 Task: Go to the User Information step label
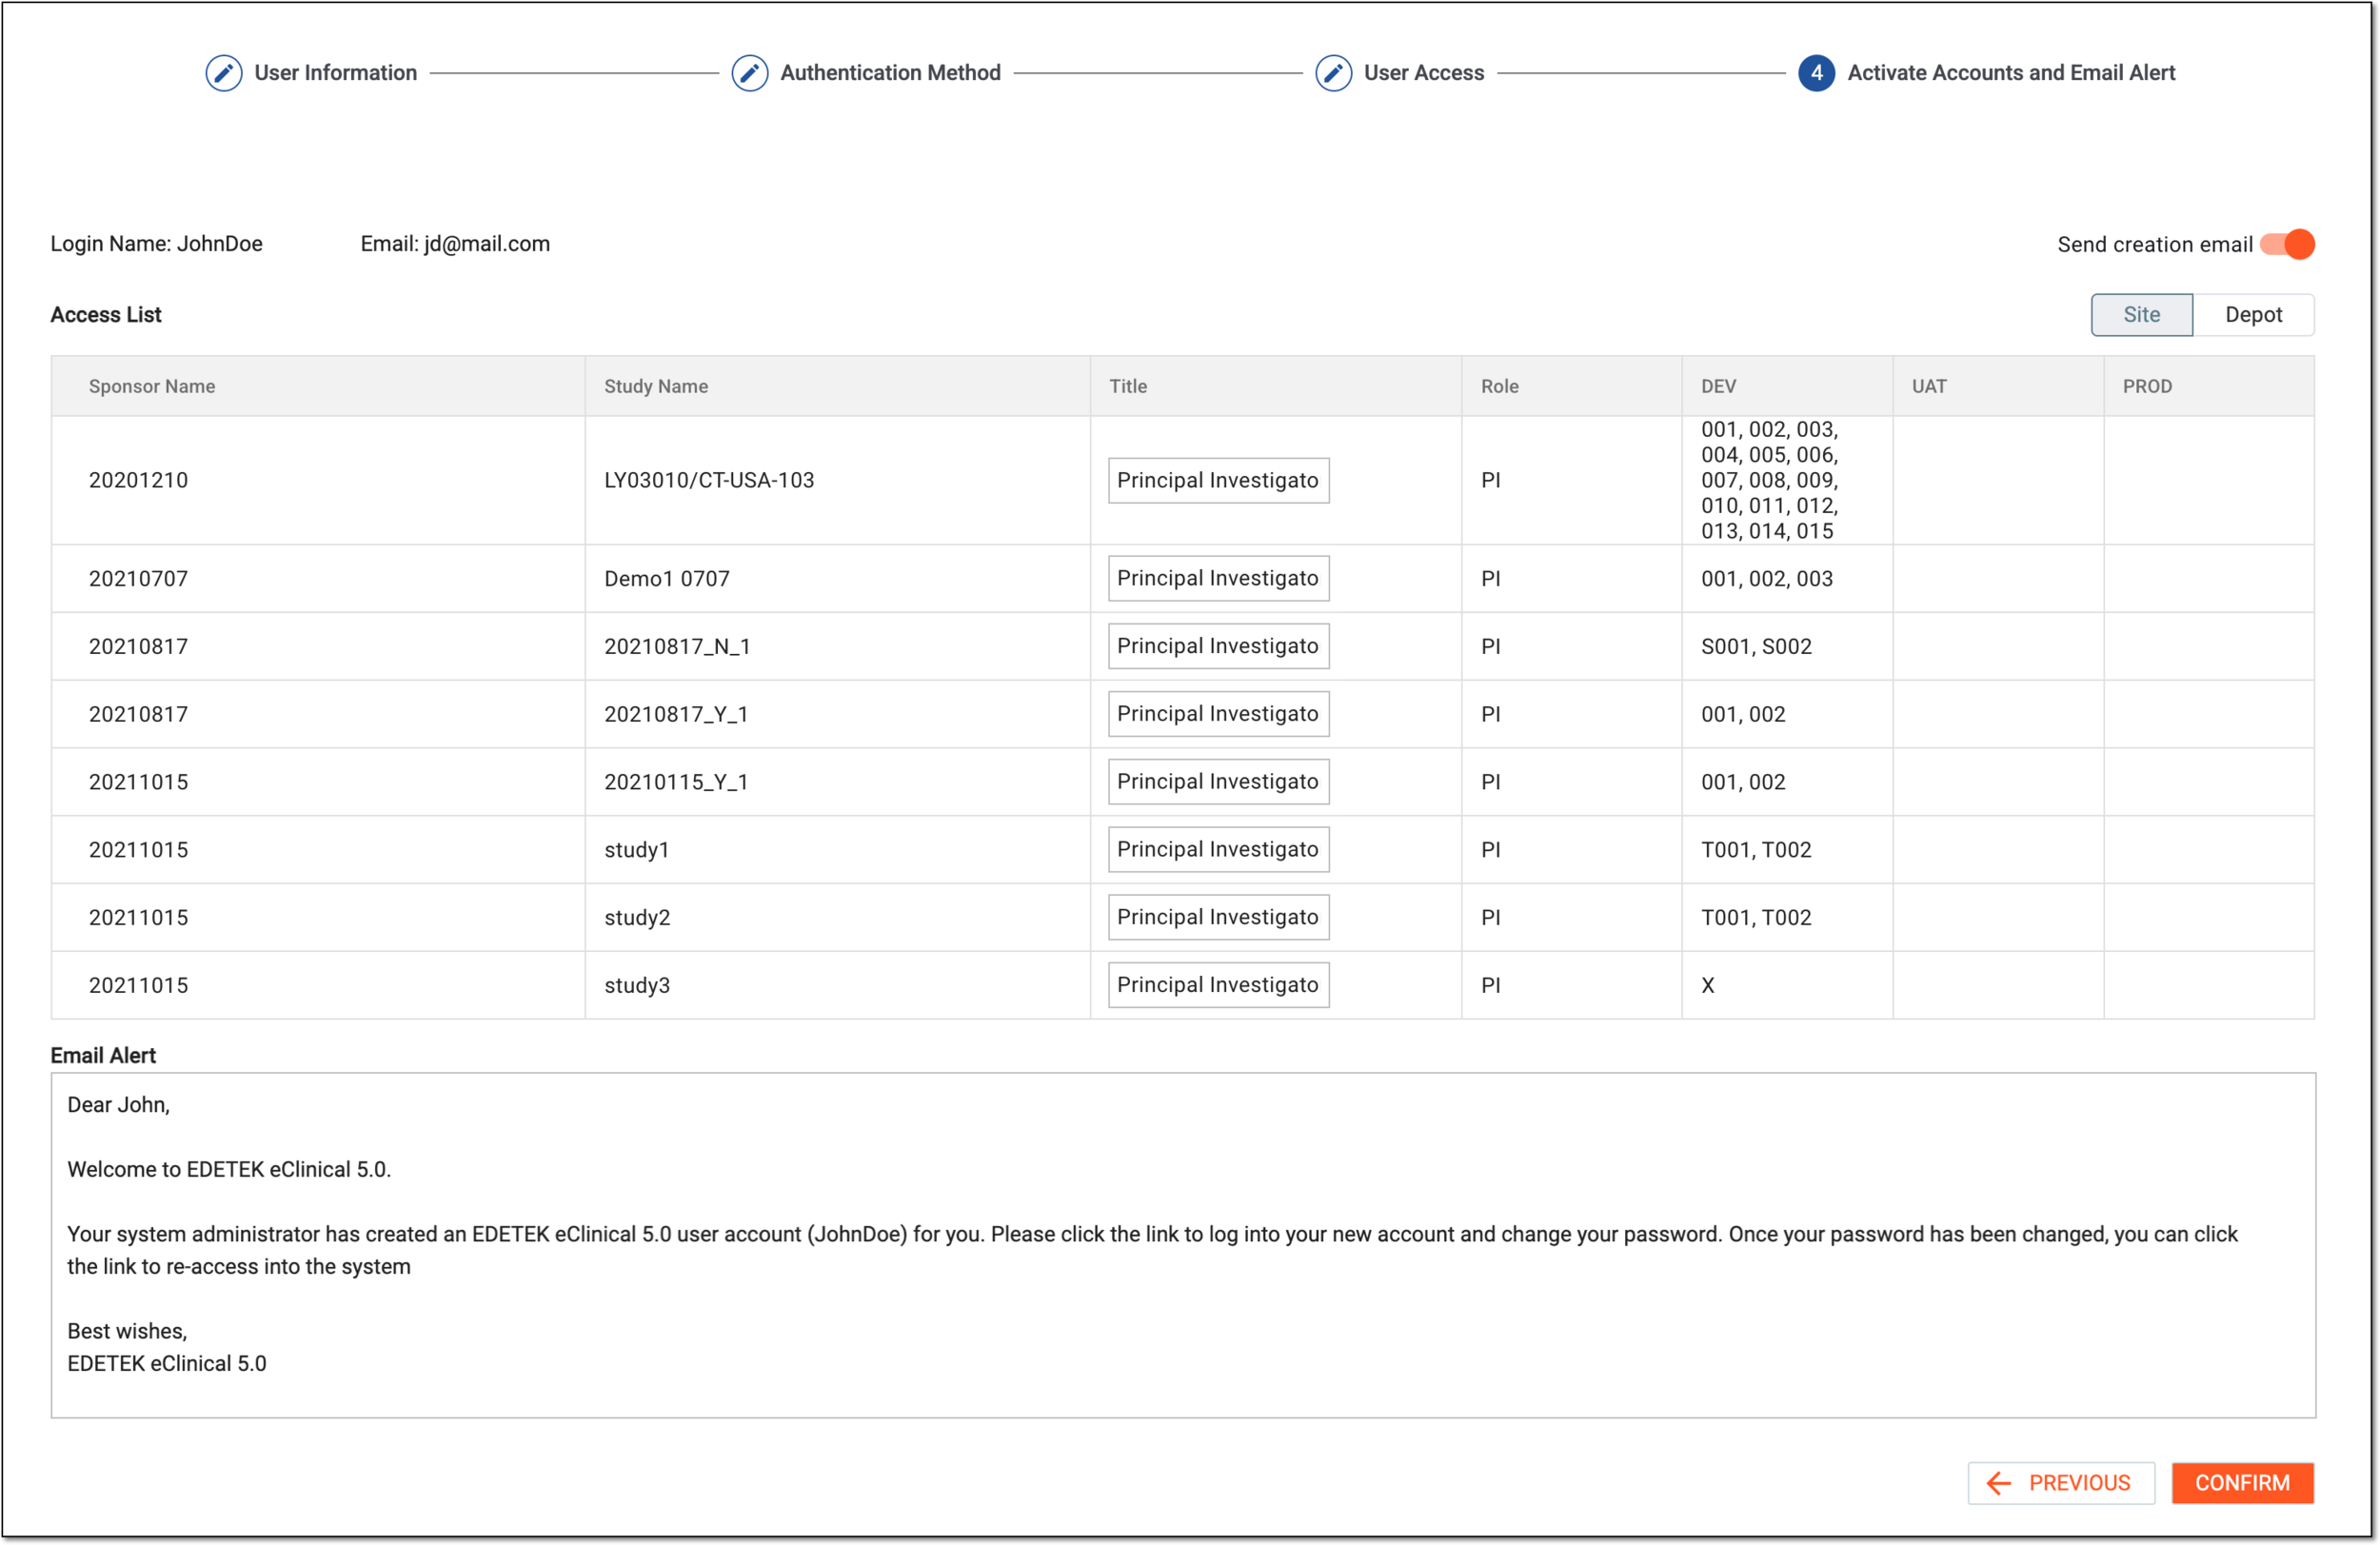point(335,73)
